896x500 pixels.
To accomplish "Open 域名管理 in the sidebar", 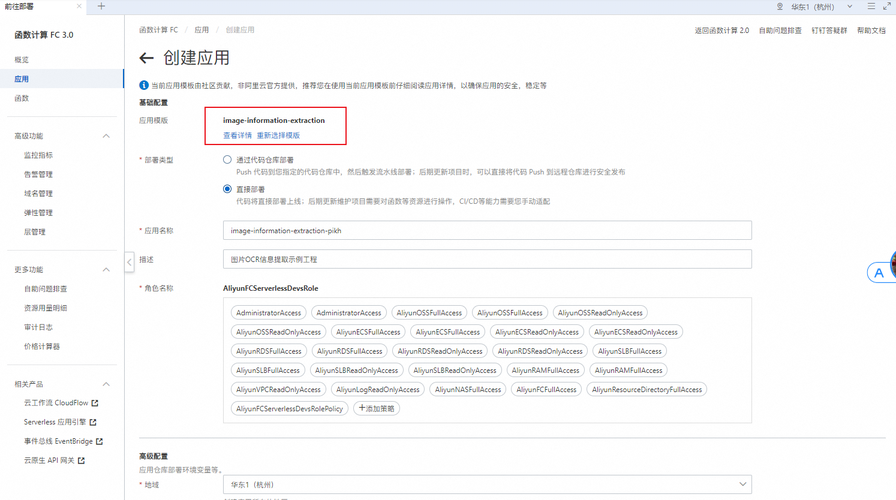I will coord(38,194).
